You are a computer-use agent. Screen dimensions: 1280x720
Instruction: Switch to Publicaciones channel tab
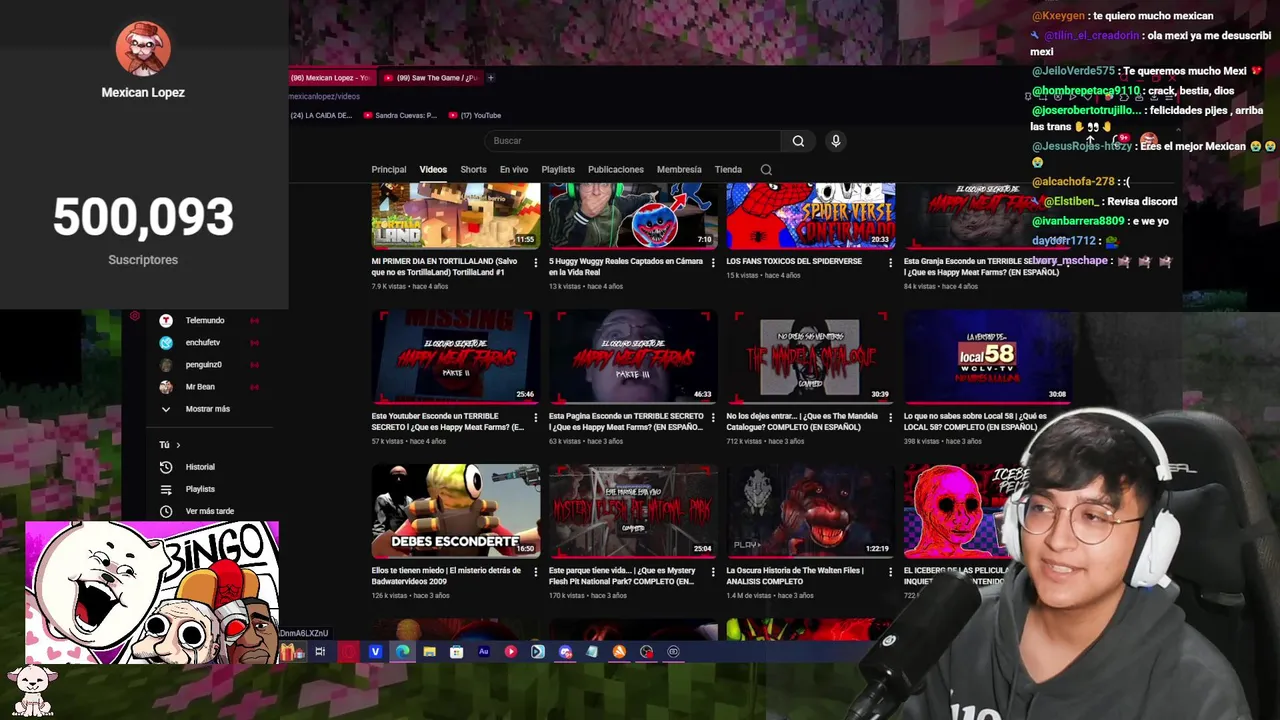click(616, 170)
